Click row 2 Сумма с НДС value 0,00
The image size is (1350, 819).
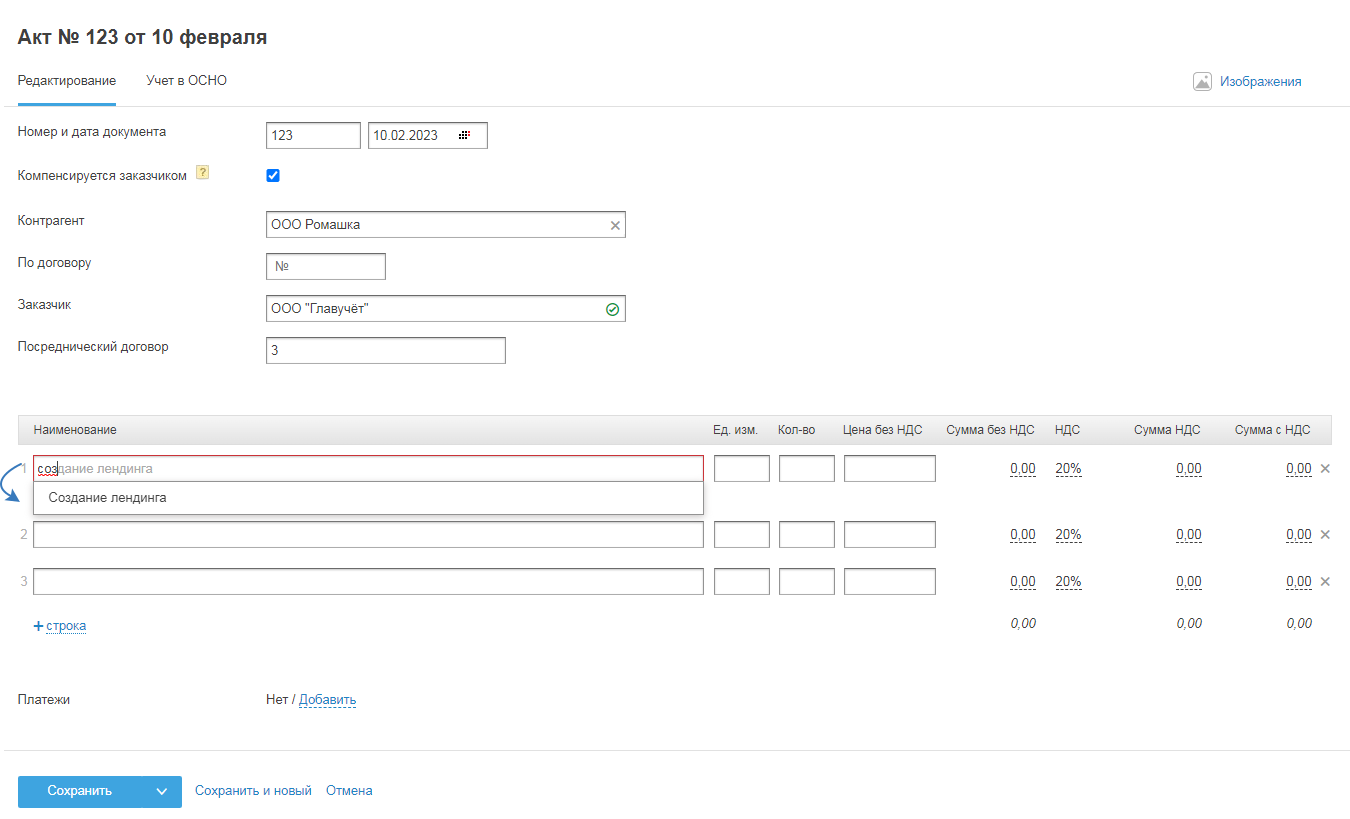(x=1299, y=534)
